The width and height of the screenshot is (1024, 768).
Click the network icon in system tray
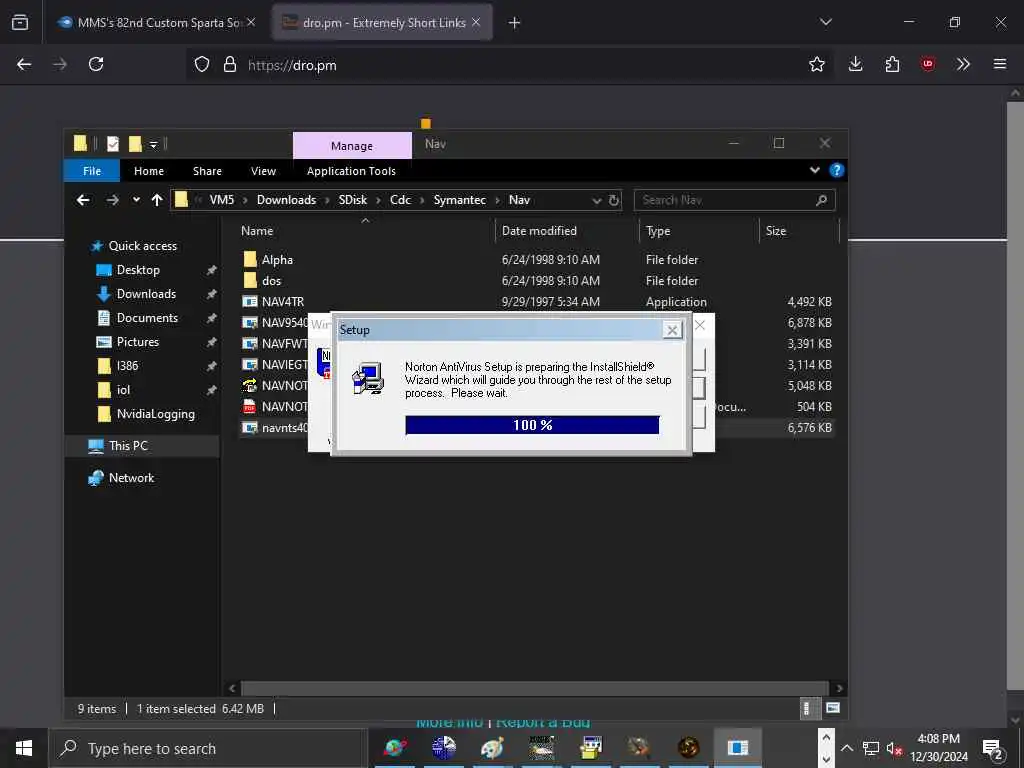pyautogui.click(x=871, y=748)
